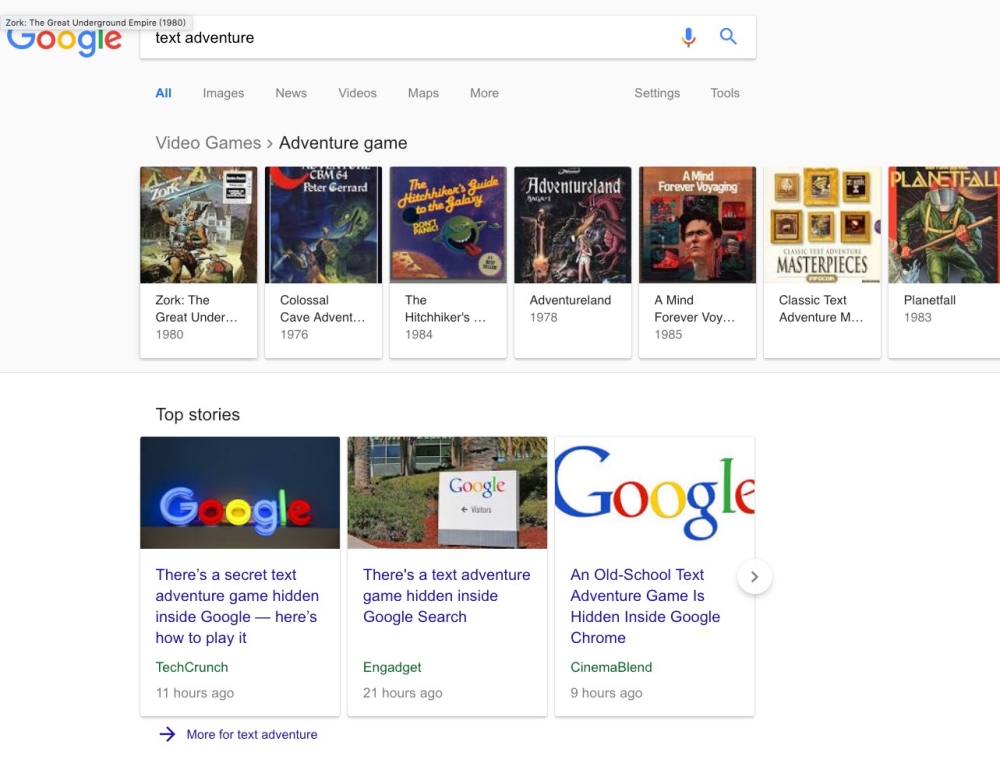The image size is (1000, 766).
Task: Open the Tools options
Action: [725, 93]
